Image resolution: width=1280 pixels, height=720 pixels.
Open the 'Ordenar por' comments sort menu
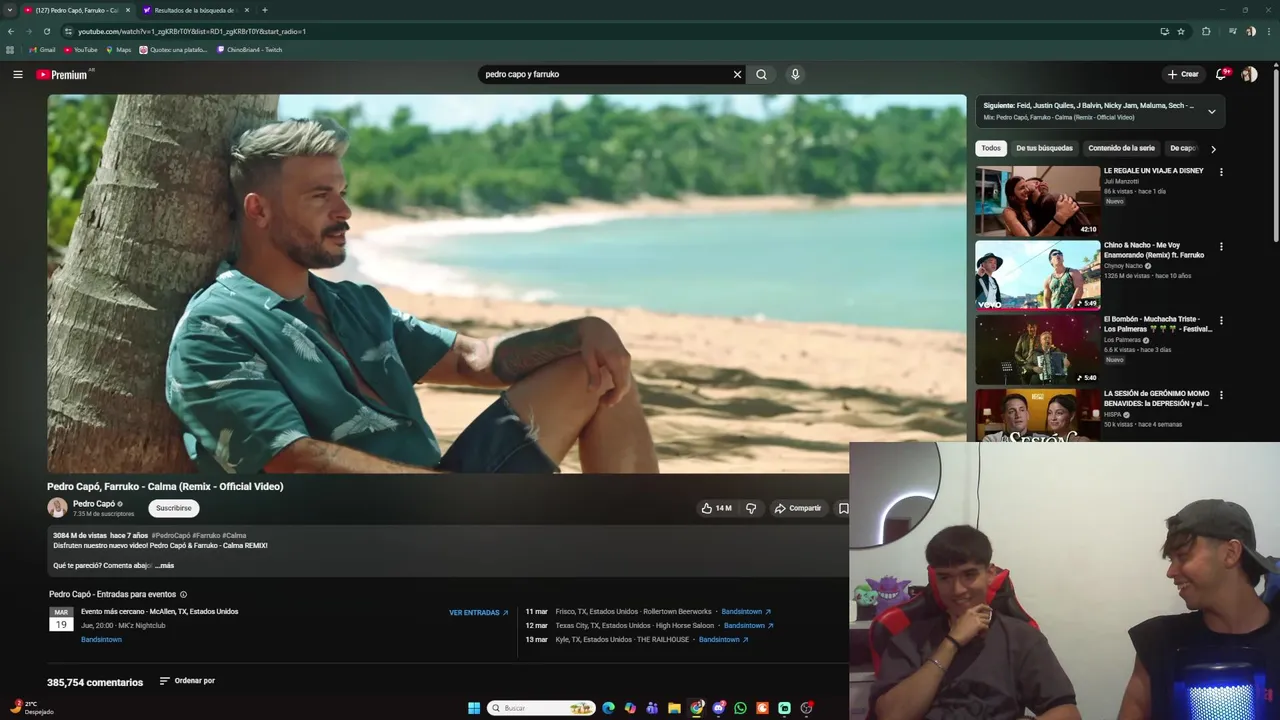187,681
